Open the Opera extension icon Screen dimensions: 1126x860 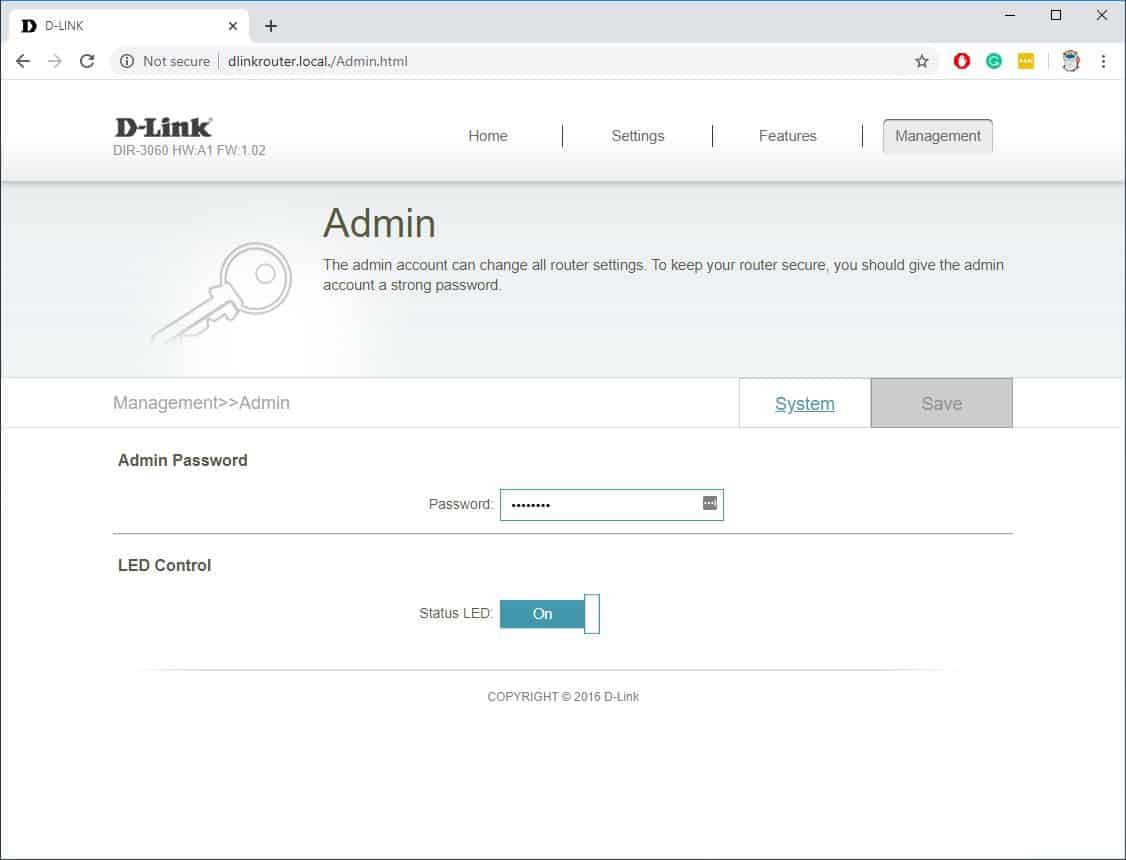click(962, 61)
